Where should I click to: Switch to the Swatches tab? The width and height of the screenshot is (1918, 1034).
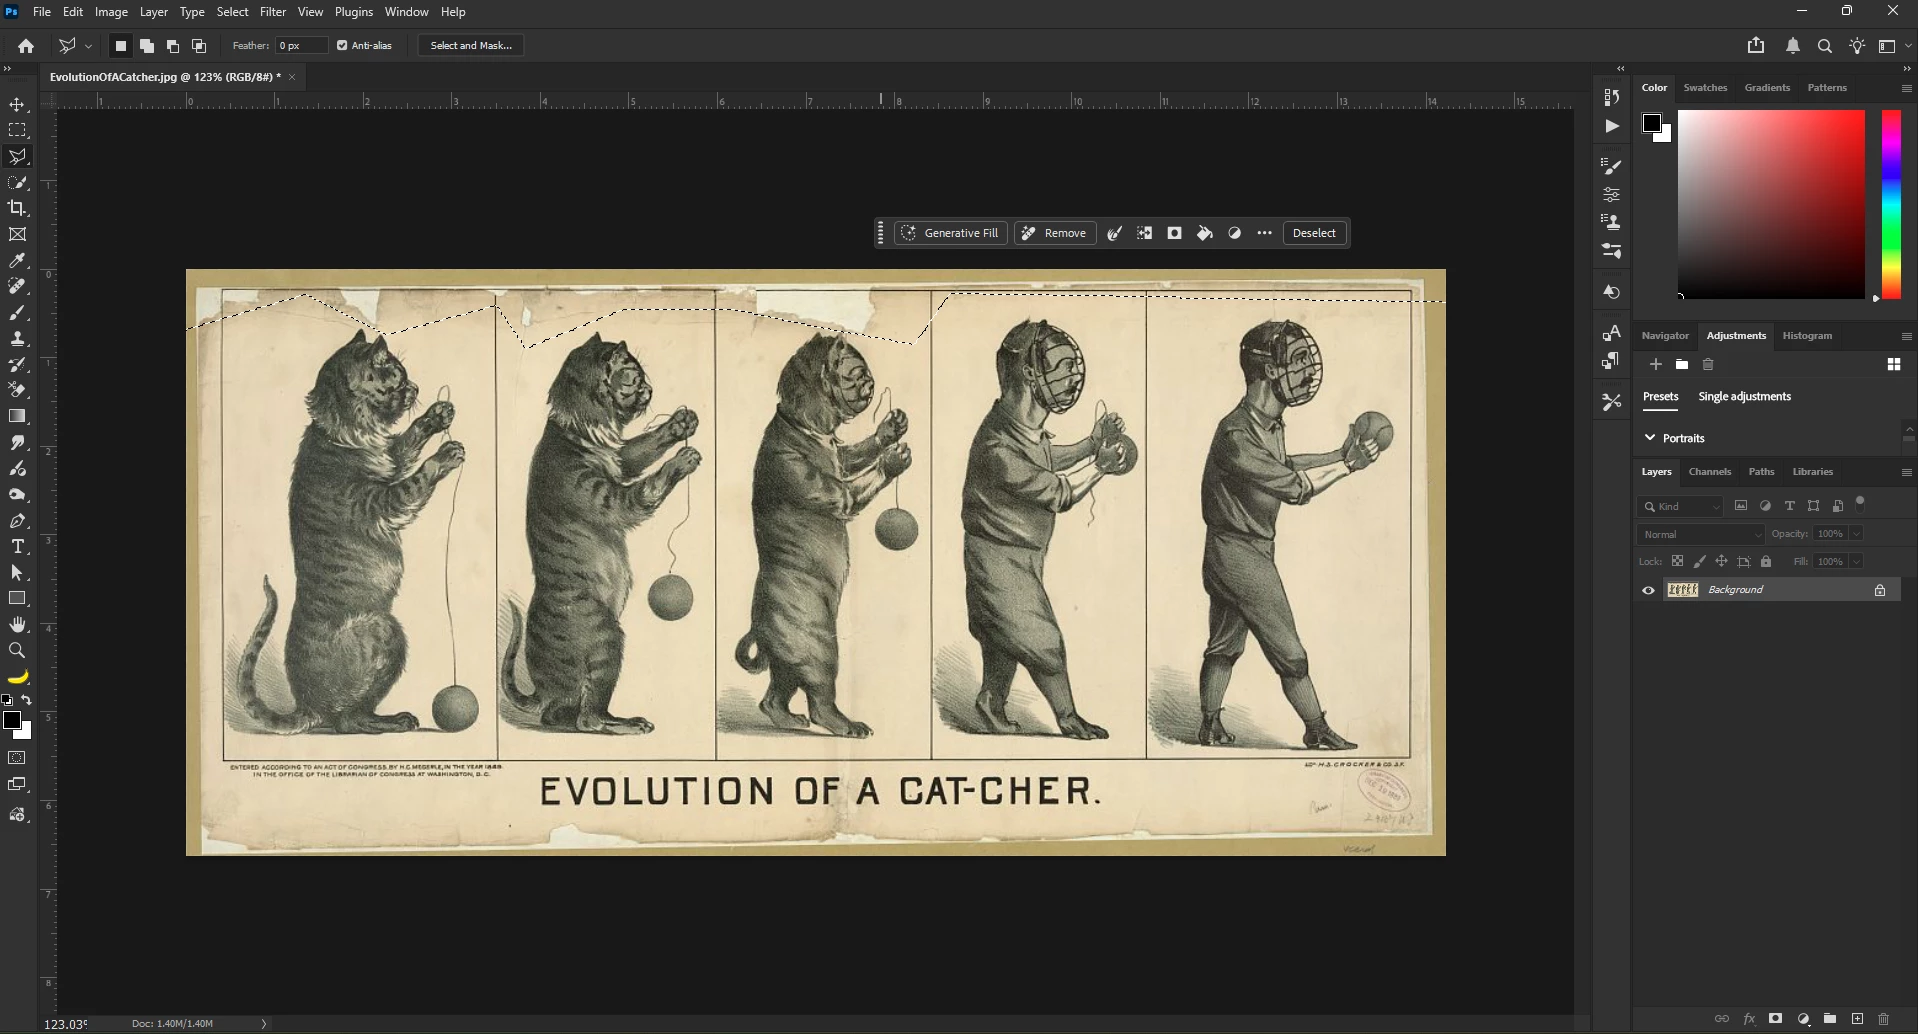(x=1705, y=88)
